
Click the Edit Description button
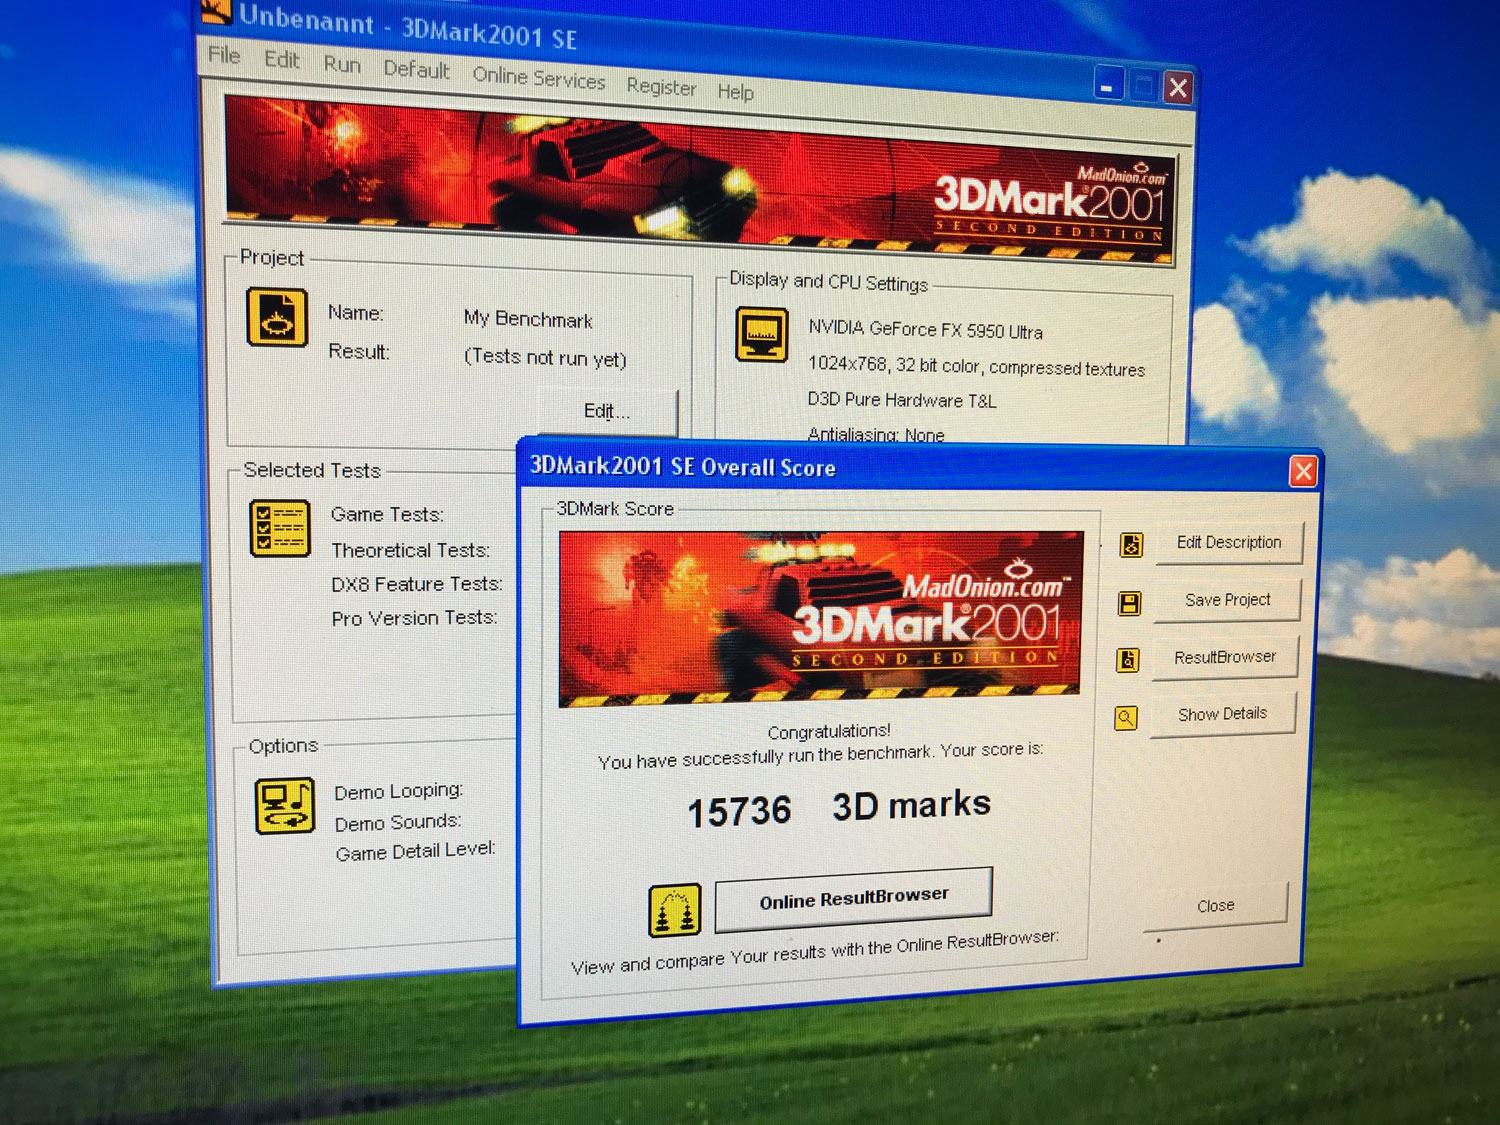point(1229,543)
